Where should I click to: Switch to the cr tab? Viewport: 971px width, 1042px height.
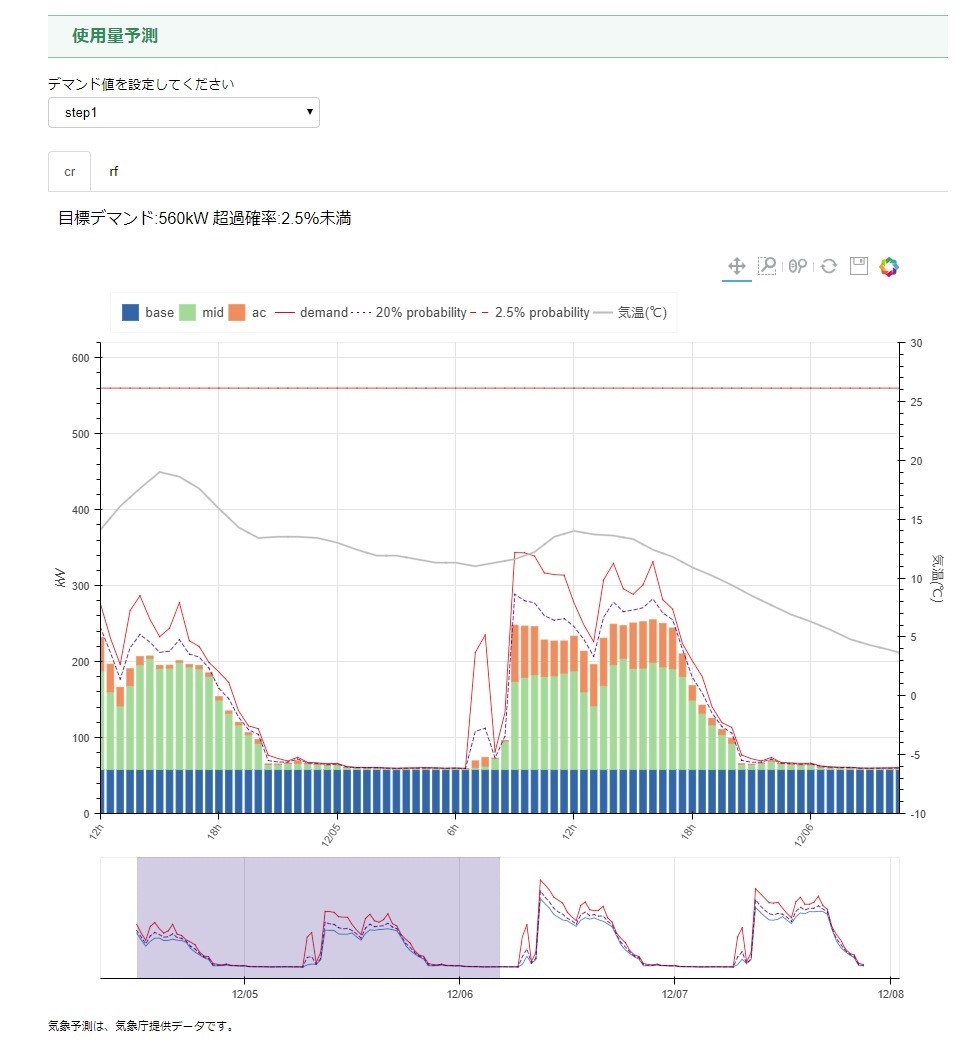tap(70, 171)
